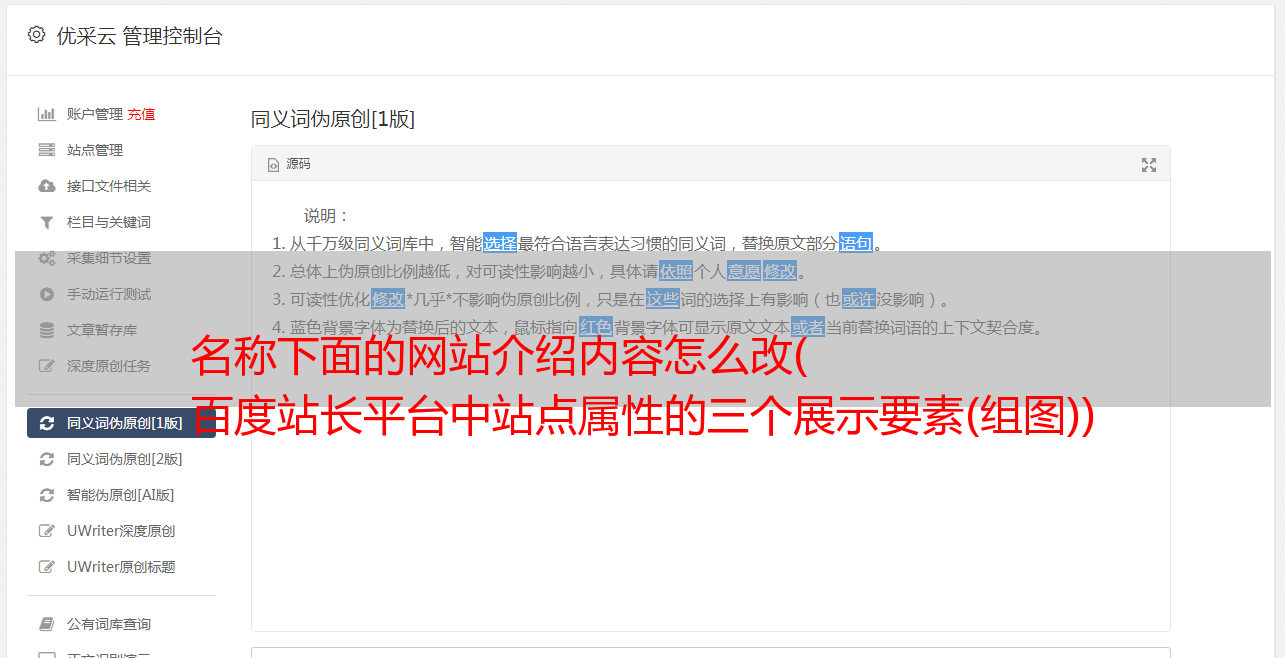This screenshot has width=1285, height=658.
Task: Click the server icon for 站点管理
Action: click(46, 150)
